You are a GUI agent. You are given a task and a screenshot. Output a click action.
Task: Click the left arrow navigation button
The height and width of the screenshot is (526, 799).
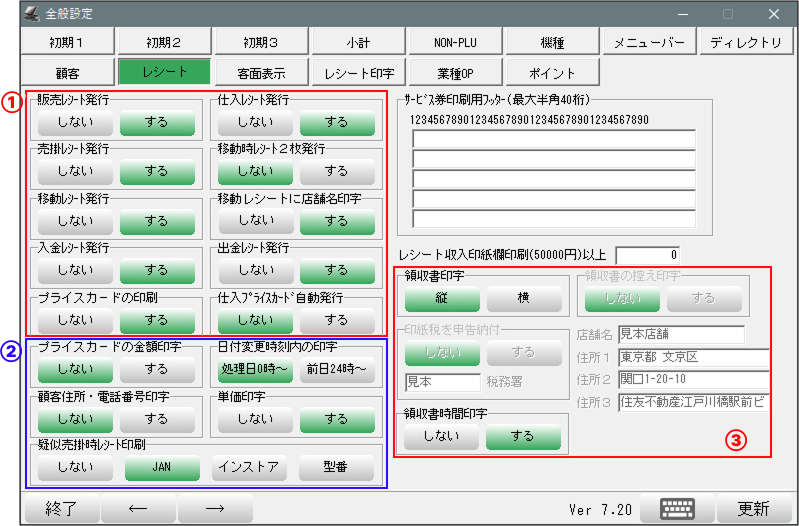(x=138, y=508)
